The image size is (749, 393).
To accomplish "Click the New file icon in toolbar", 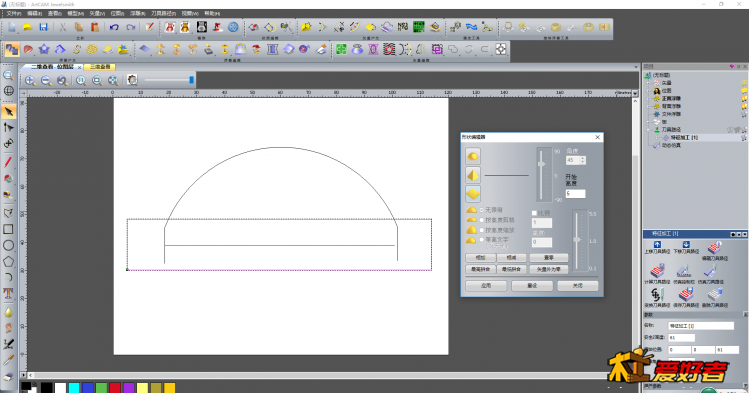I will click(x=11, y=27).
